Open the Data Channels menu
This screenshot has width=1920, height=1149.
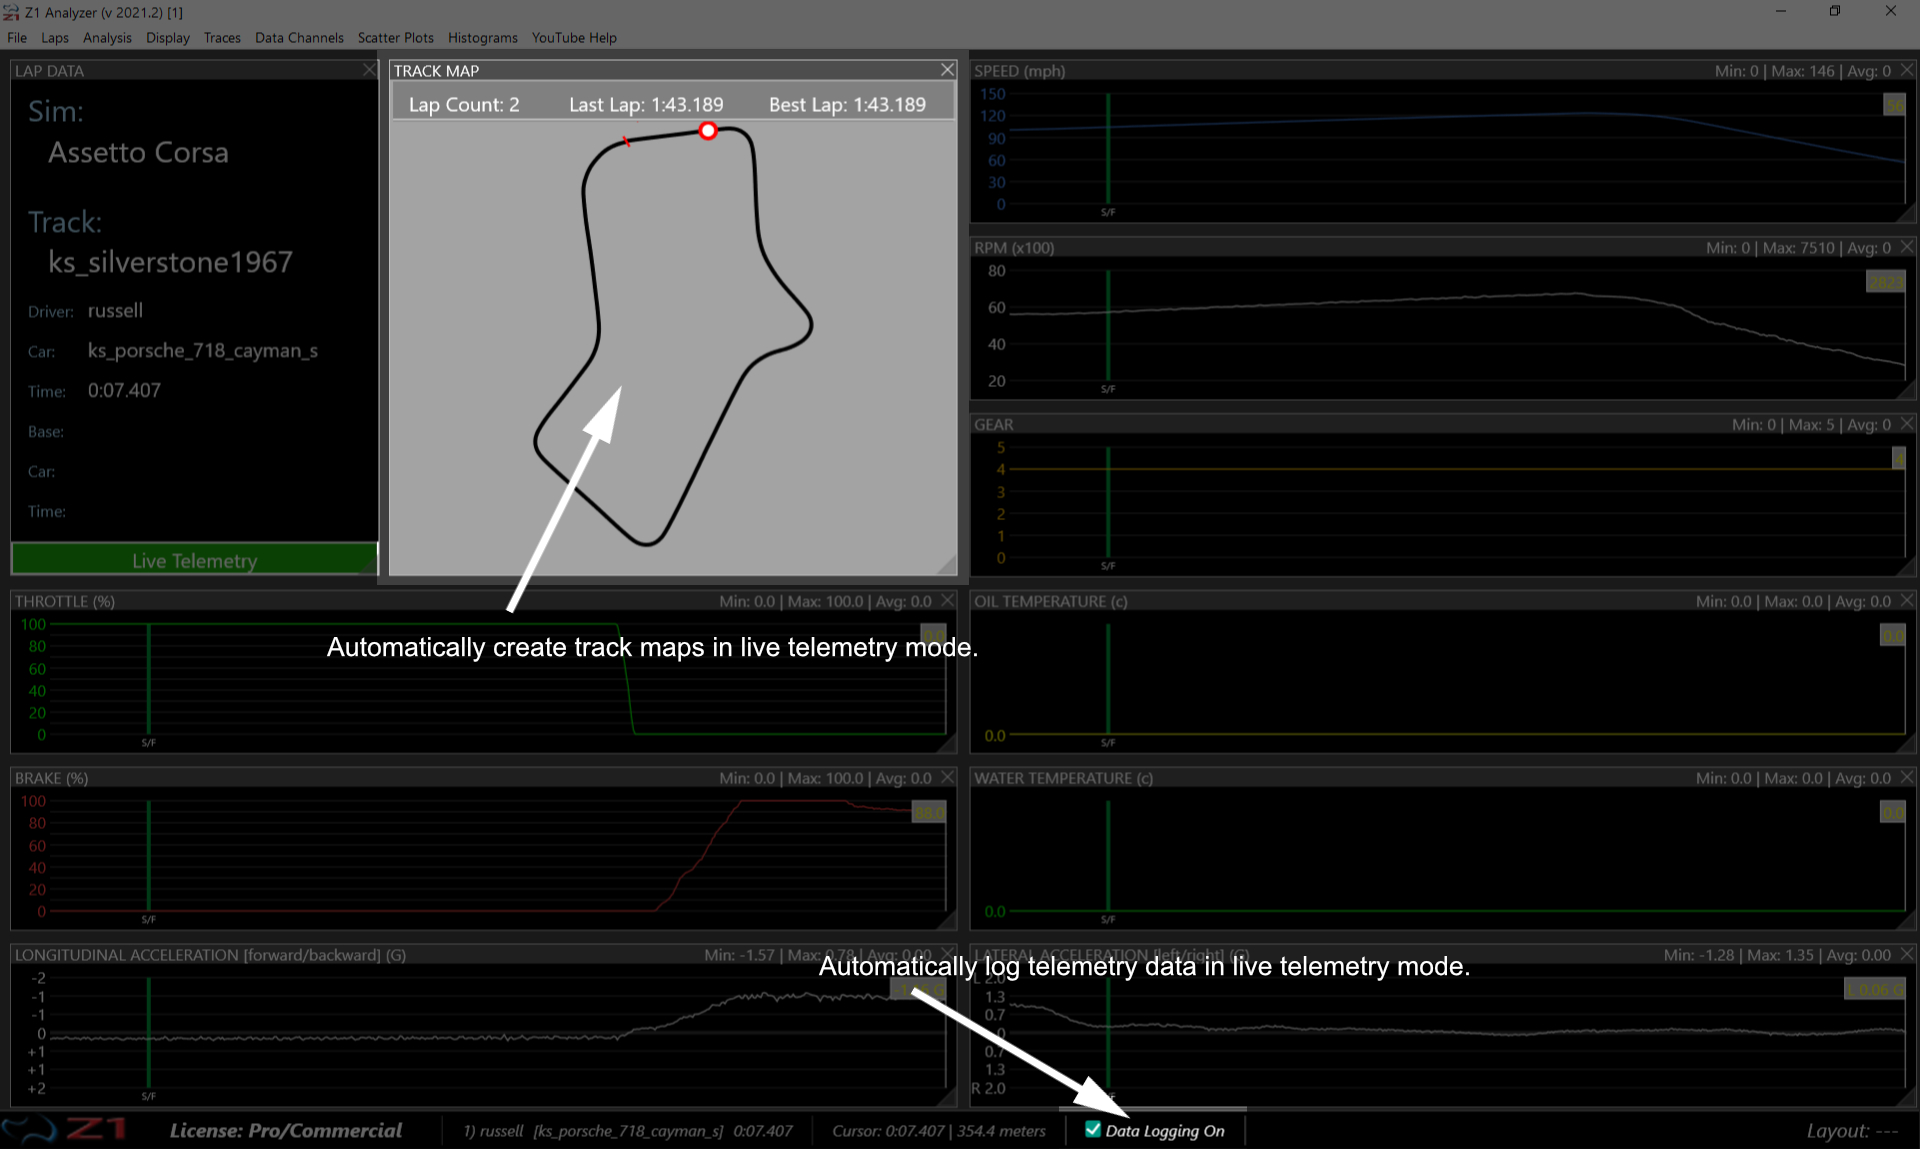(299, 38)
